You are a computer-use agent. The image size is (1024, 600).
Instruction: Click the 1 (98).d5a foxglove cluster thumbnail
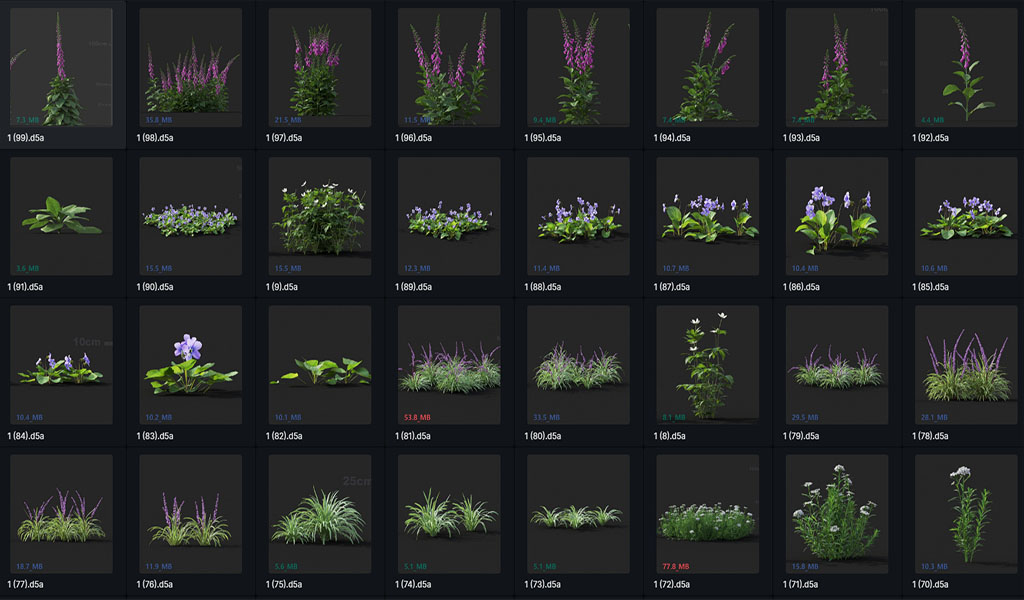tap(190, 68)
